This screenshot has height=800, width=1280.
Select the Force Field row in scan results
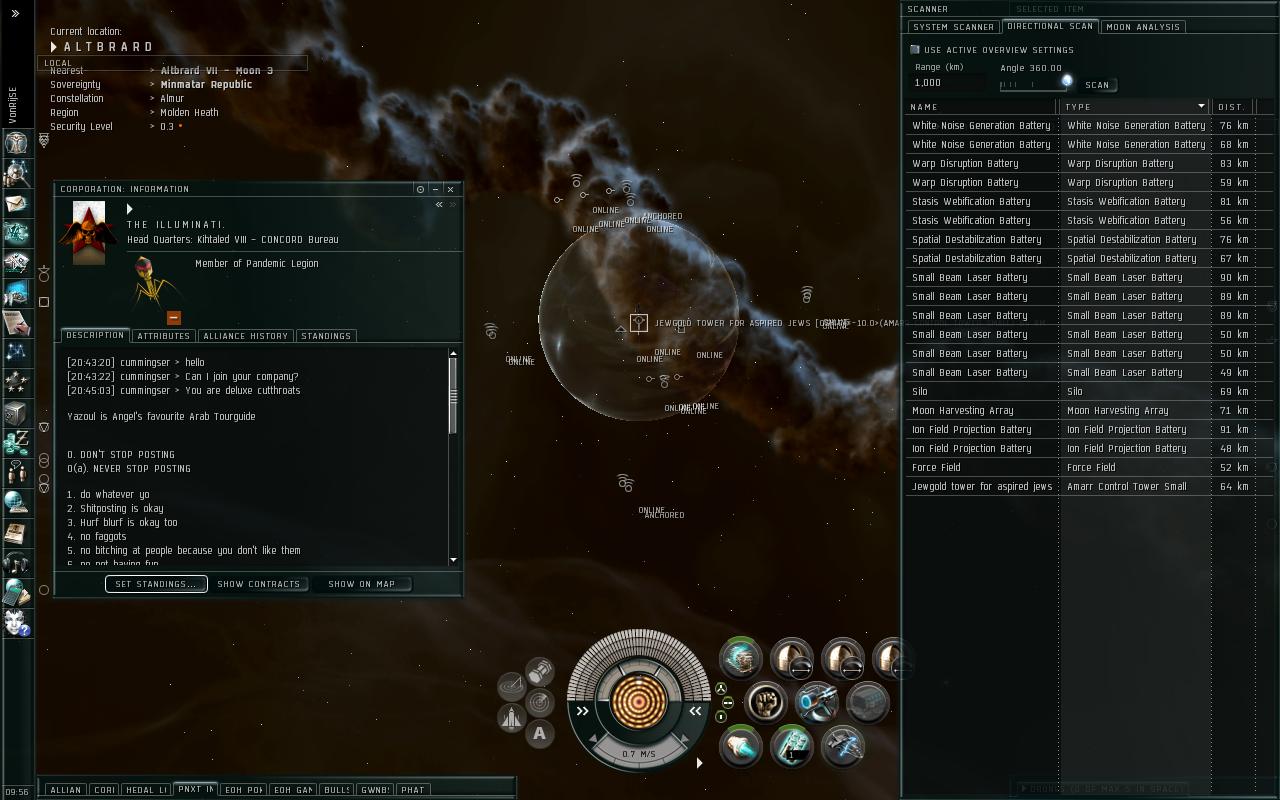[x=1079, y=468]
